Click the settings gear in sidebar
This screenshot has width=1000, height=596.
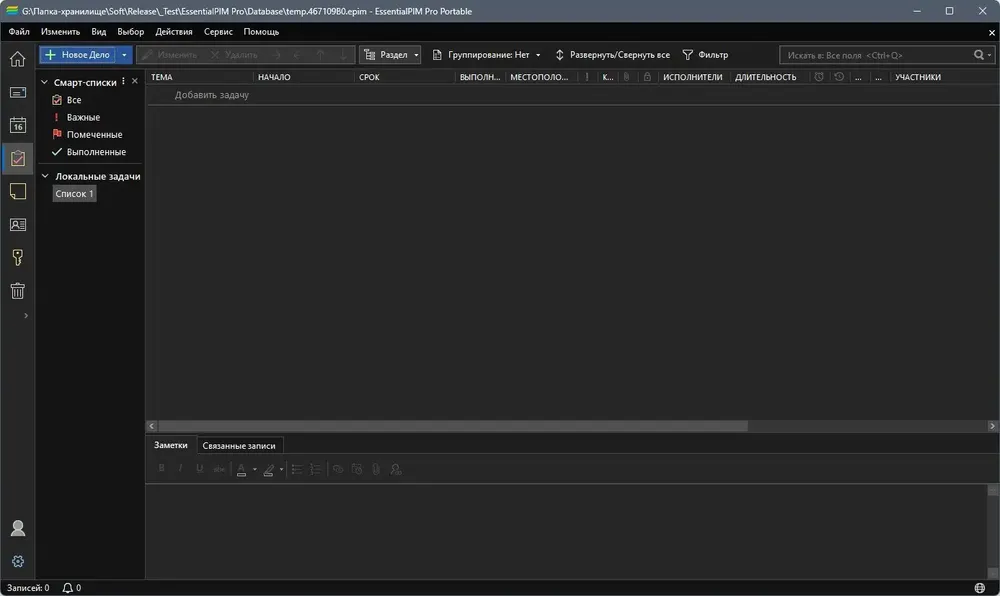18,561
